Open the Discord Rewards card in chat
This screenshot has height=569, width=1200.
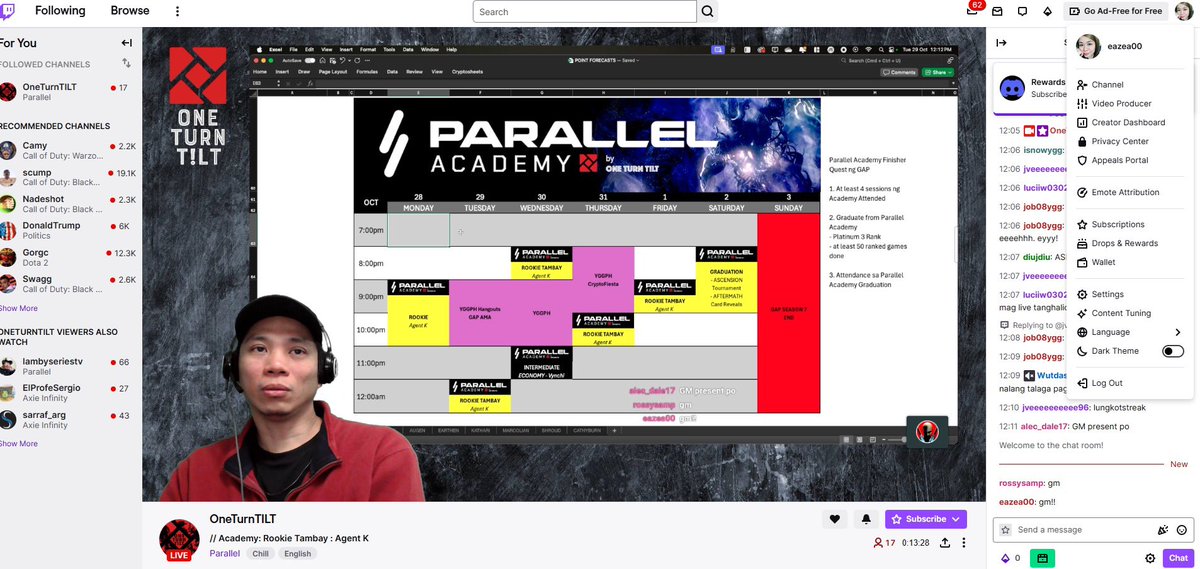(1030, 88)
